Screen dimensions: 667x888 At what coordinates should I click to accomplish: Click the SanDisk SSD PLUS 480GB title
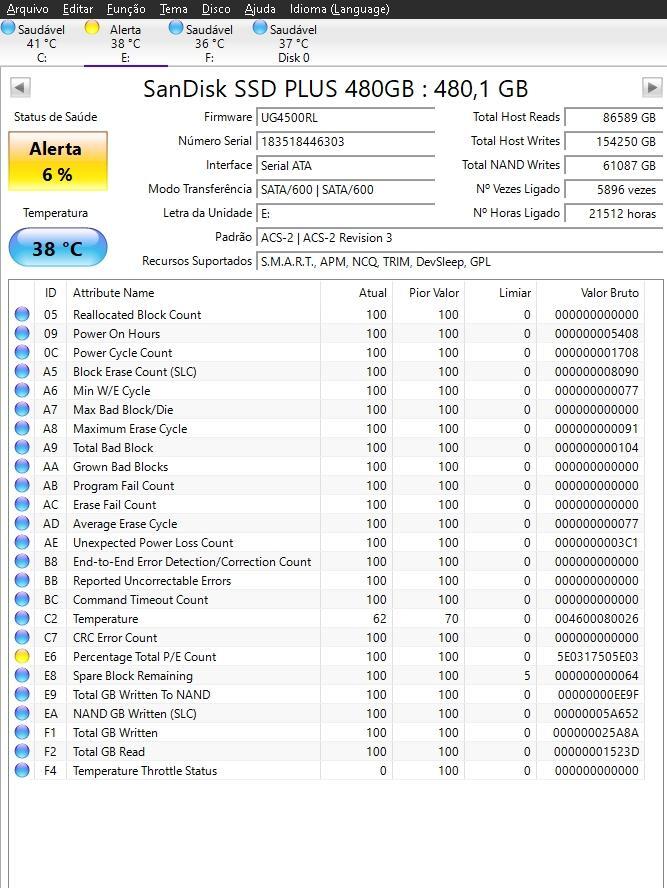click(x=335, y=89)
